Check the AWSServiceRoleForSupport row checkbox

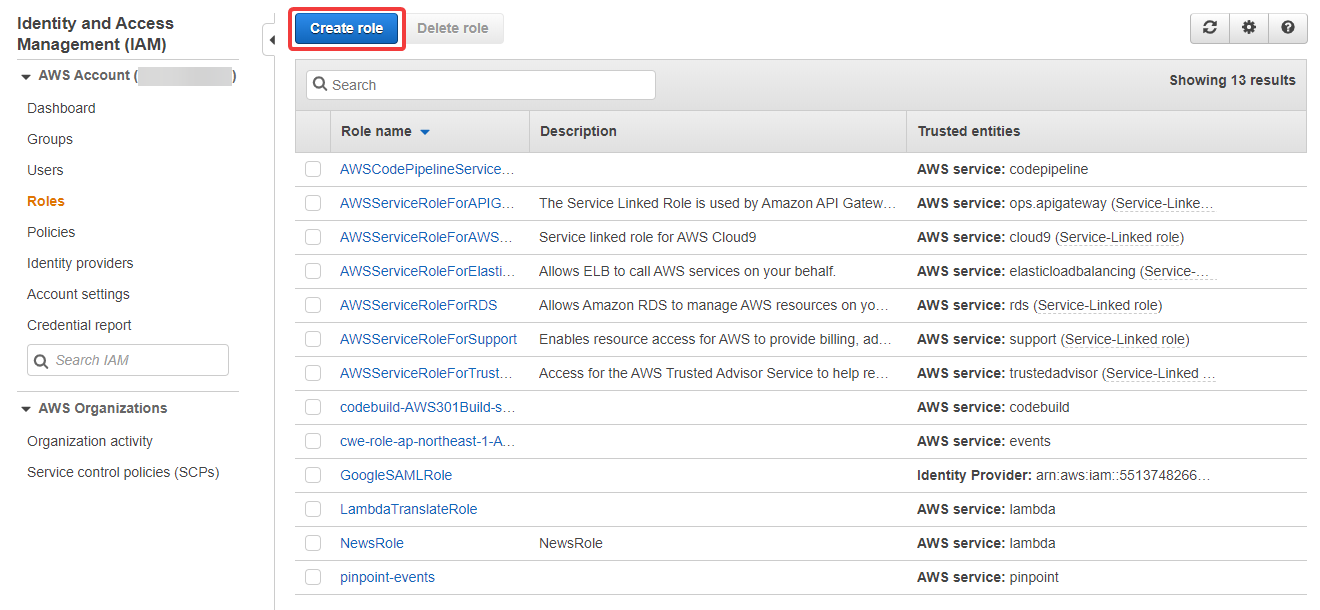[x=313, y=339]
